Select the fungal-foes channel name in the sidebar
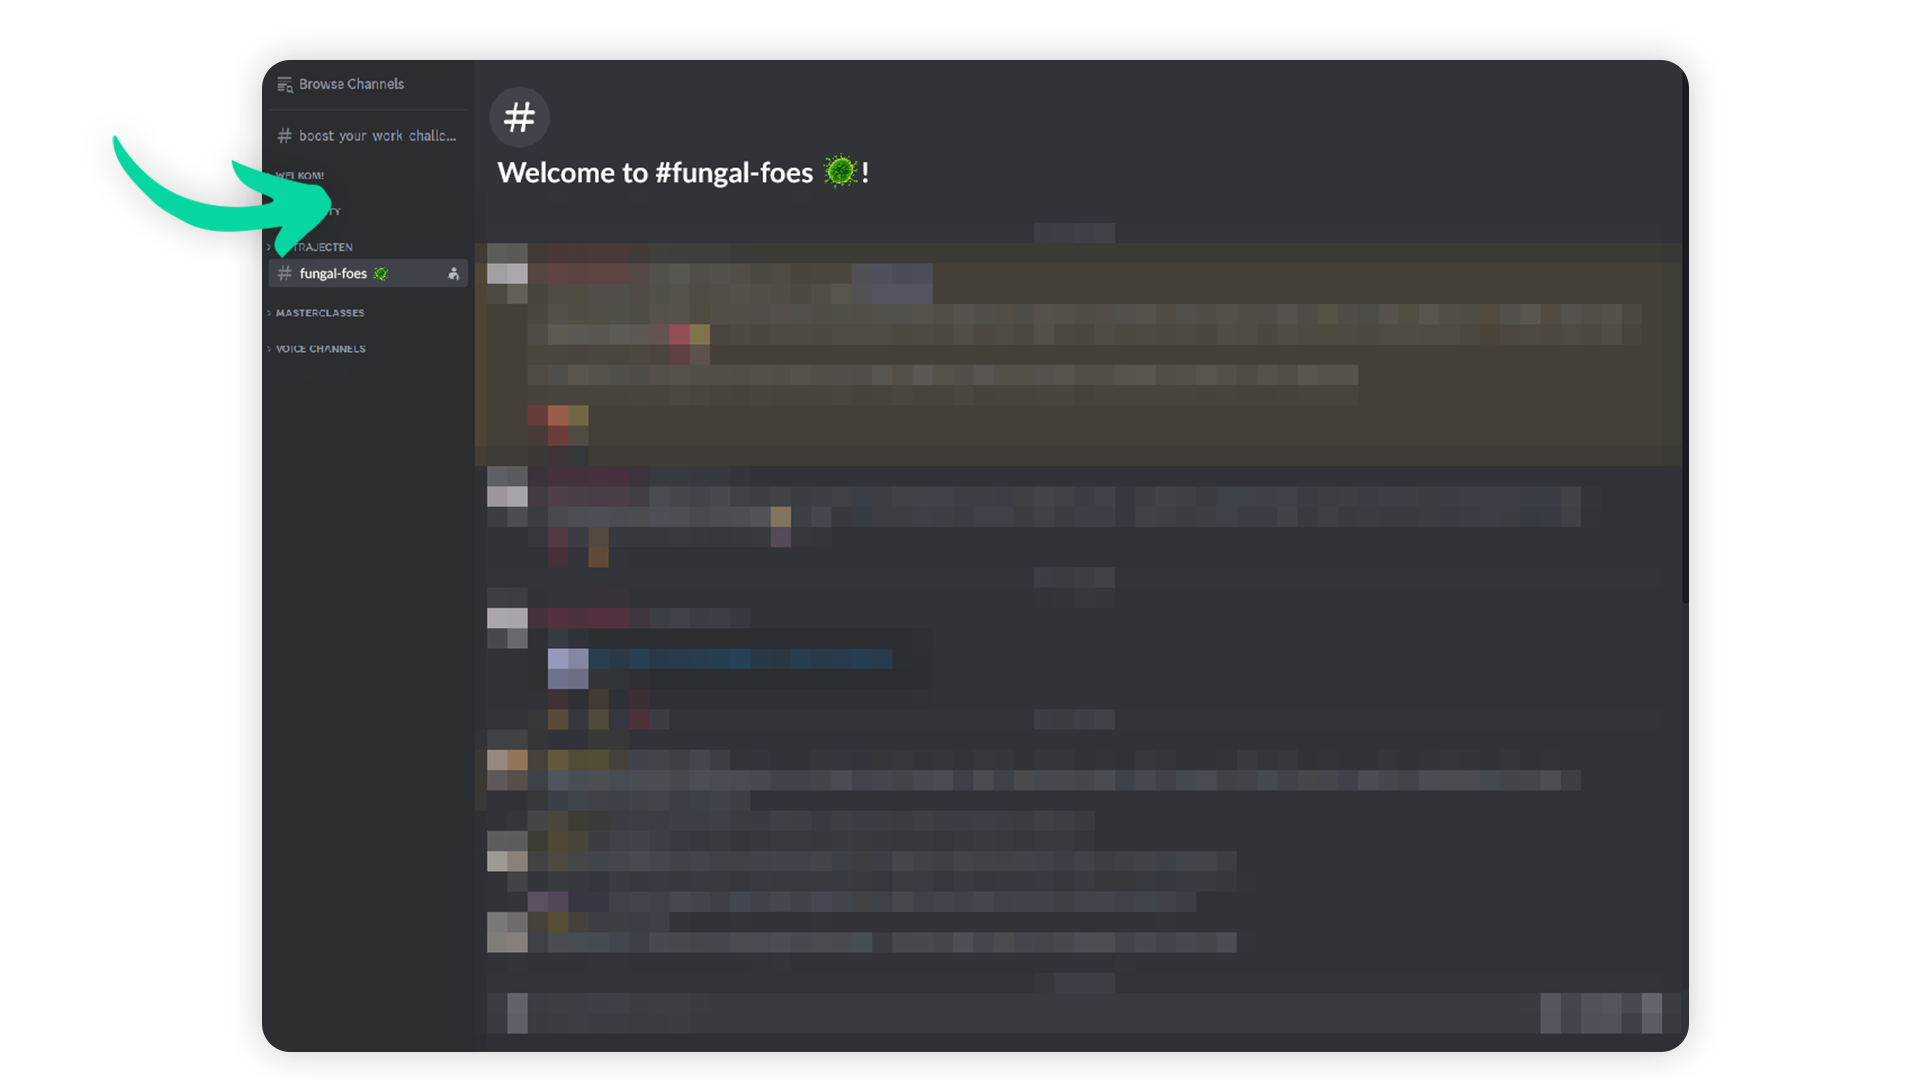This screenshot has height=1080, width=1920. pos(333,274)
